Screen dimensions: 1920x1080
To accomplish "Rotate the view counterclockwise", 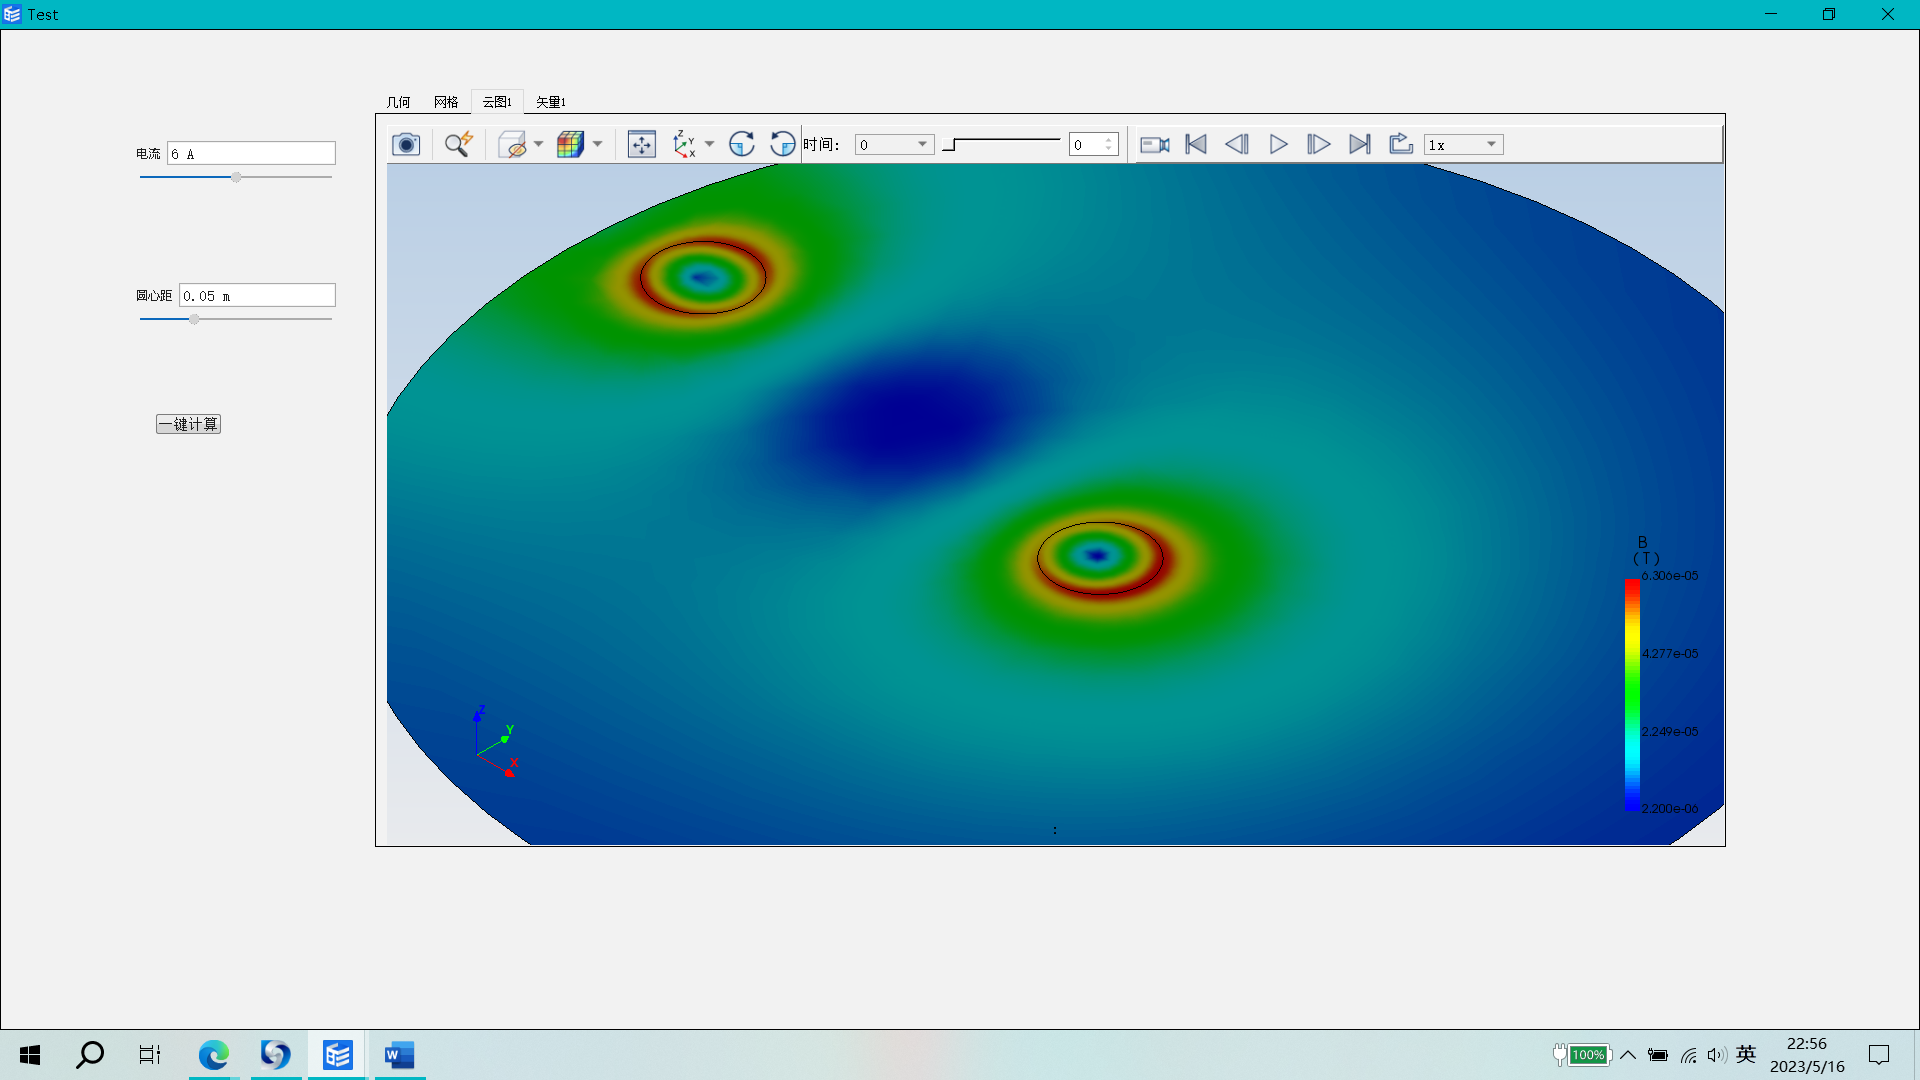I will (x=782, y=144).
